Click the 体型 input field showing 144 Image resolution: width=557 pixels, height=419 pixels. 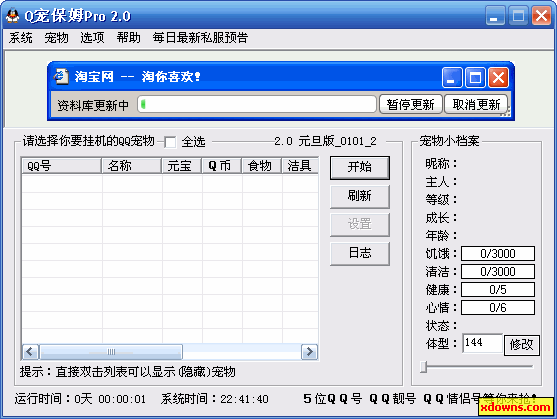pos(482,343)
